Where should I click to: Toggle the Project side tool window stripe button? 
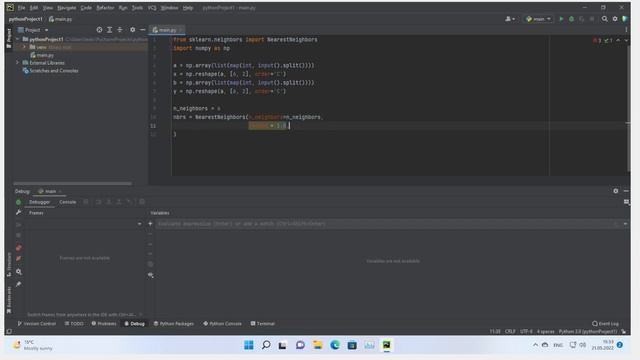point(9,39)
